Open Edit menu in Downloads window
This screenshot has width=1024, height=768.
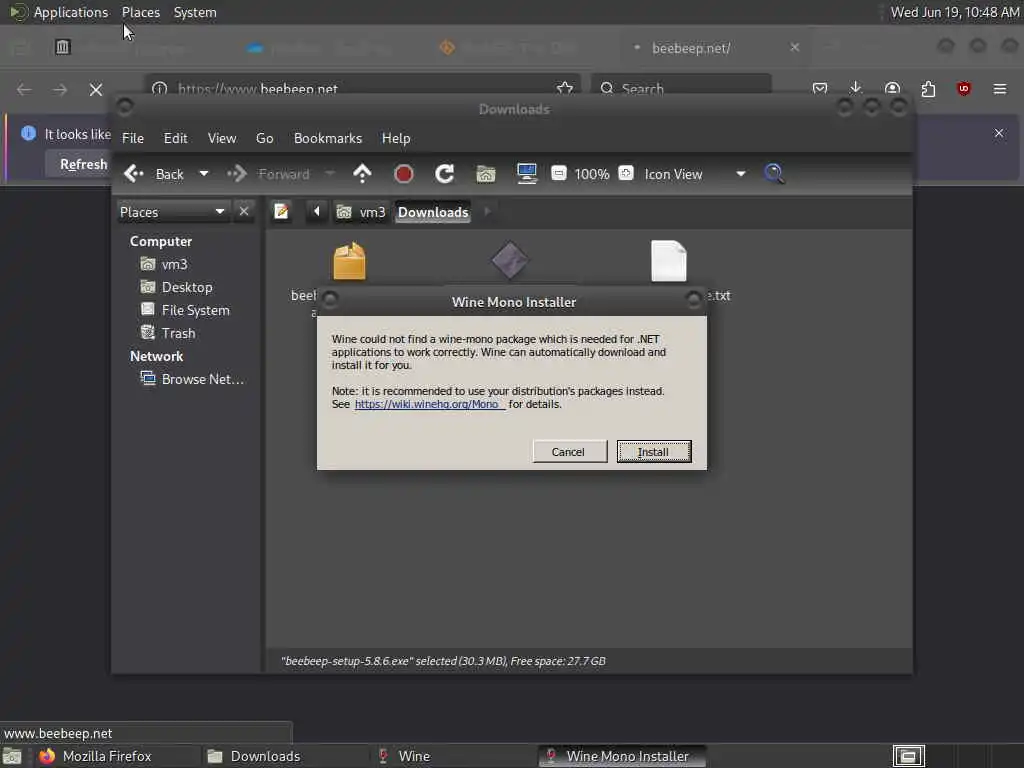(x=176, y=138)
